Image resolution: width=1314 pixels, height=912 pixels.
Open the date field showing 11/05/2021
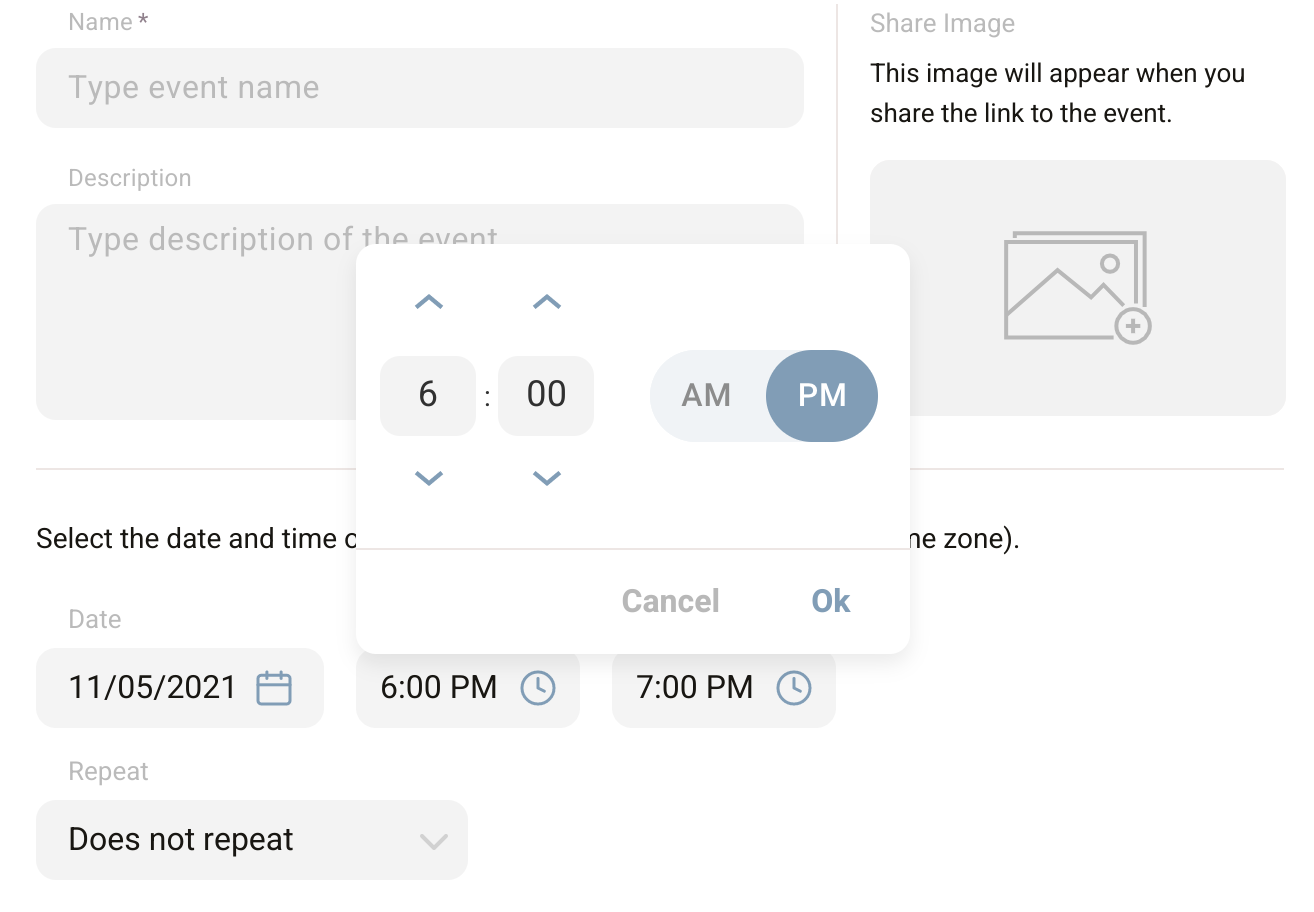153,688
